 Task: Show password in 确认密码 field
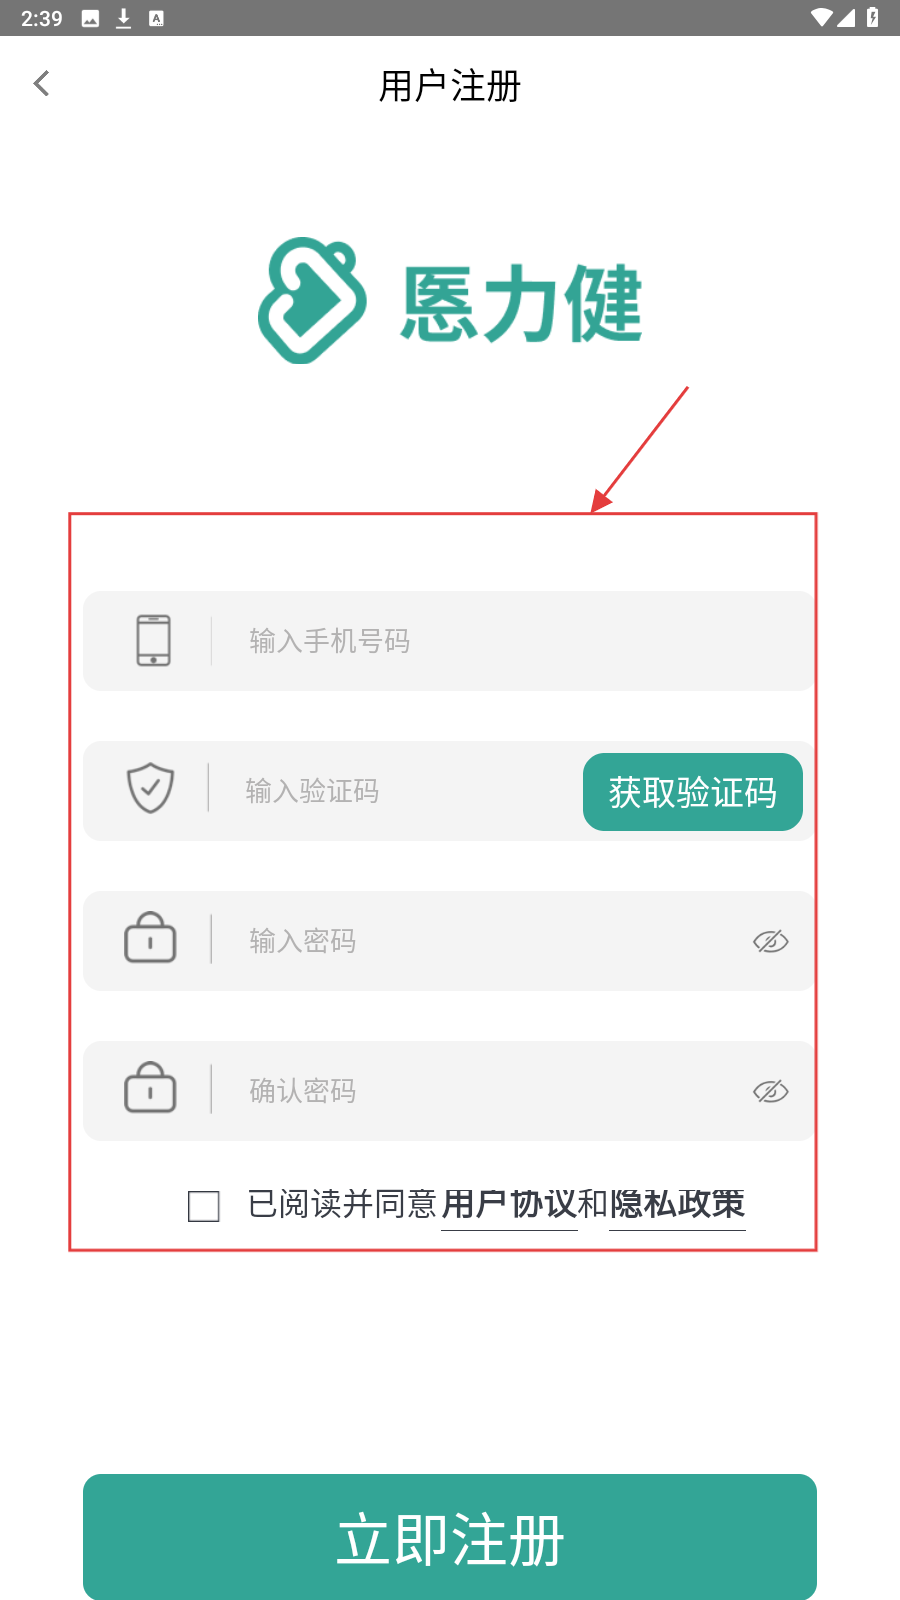770,1091
